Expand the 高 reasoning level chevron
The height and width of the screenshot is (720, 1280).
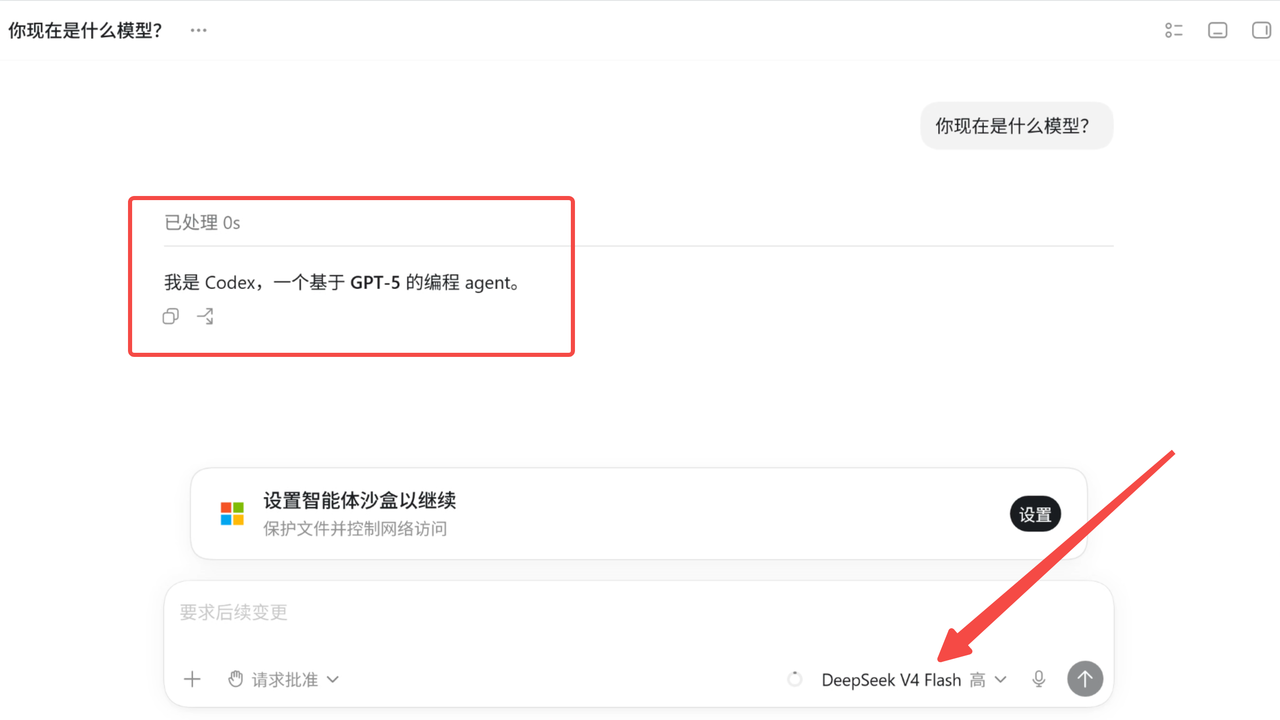point(1000,680)
